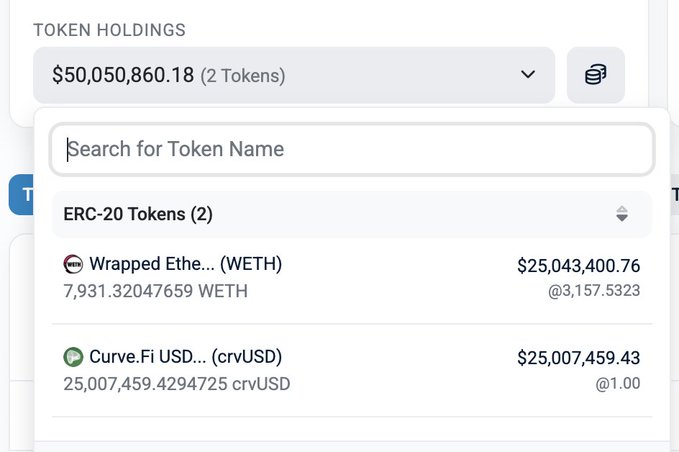The image size is (679, 452).
Task: Select the Wrapped Ether (WETH) entry
Action: (x=185, y=264)
